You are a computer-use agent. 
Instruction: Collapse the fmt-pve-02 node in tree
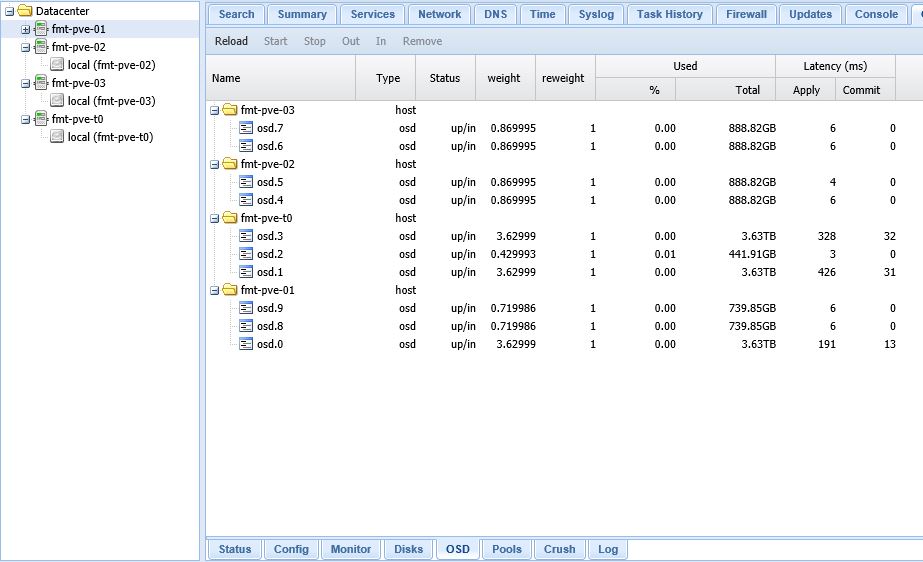pos(26,47)
